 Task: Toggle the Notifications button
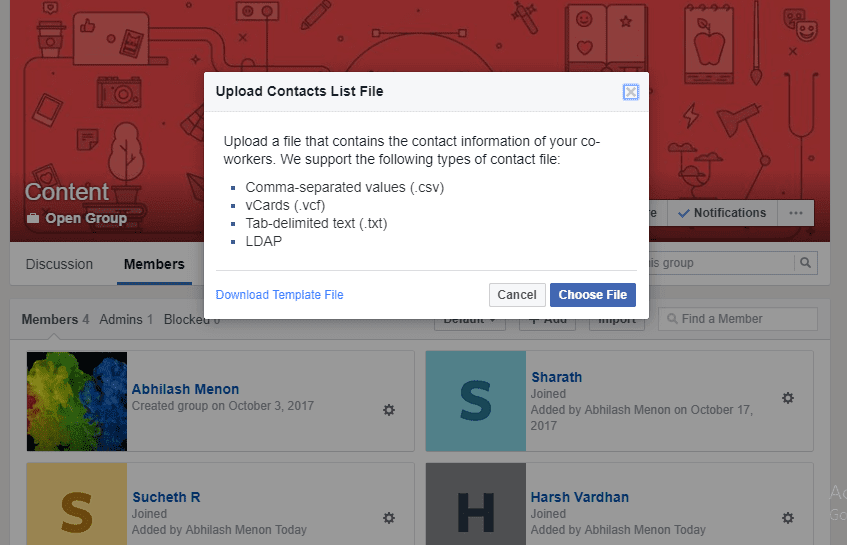pos(722,213)
